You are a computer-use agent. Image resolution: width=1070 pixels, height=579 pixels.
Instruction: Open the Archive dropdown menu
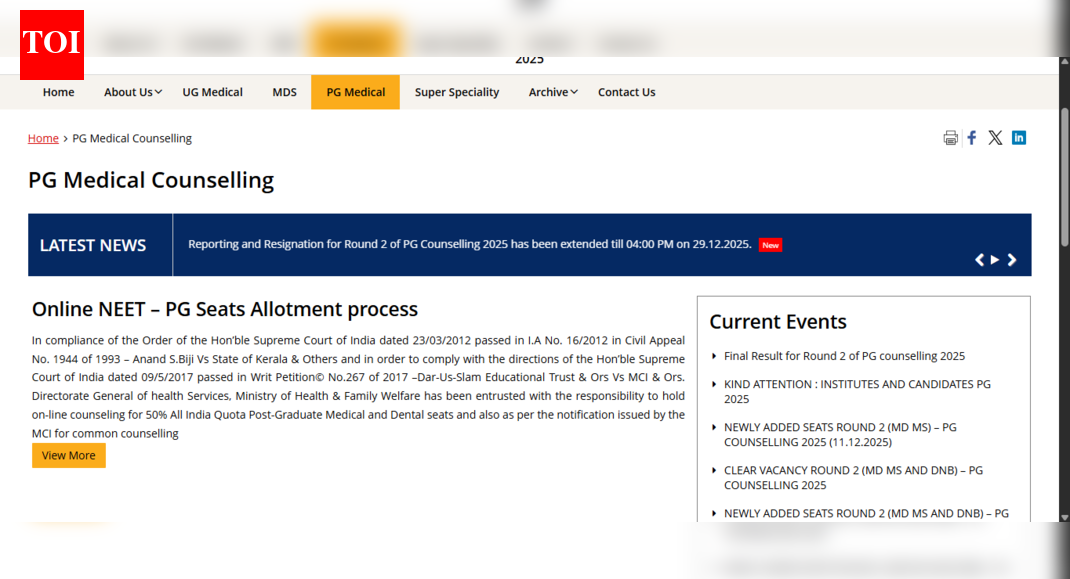tap(552, 91)
